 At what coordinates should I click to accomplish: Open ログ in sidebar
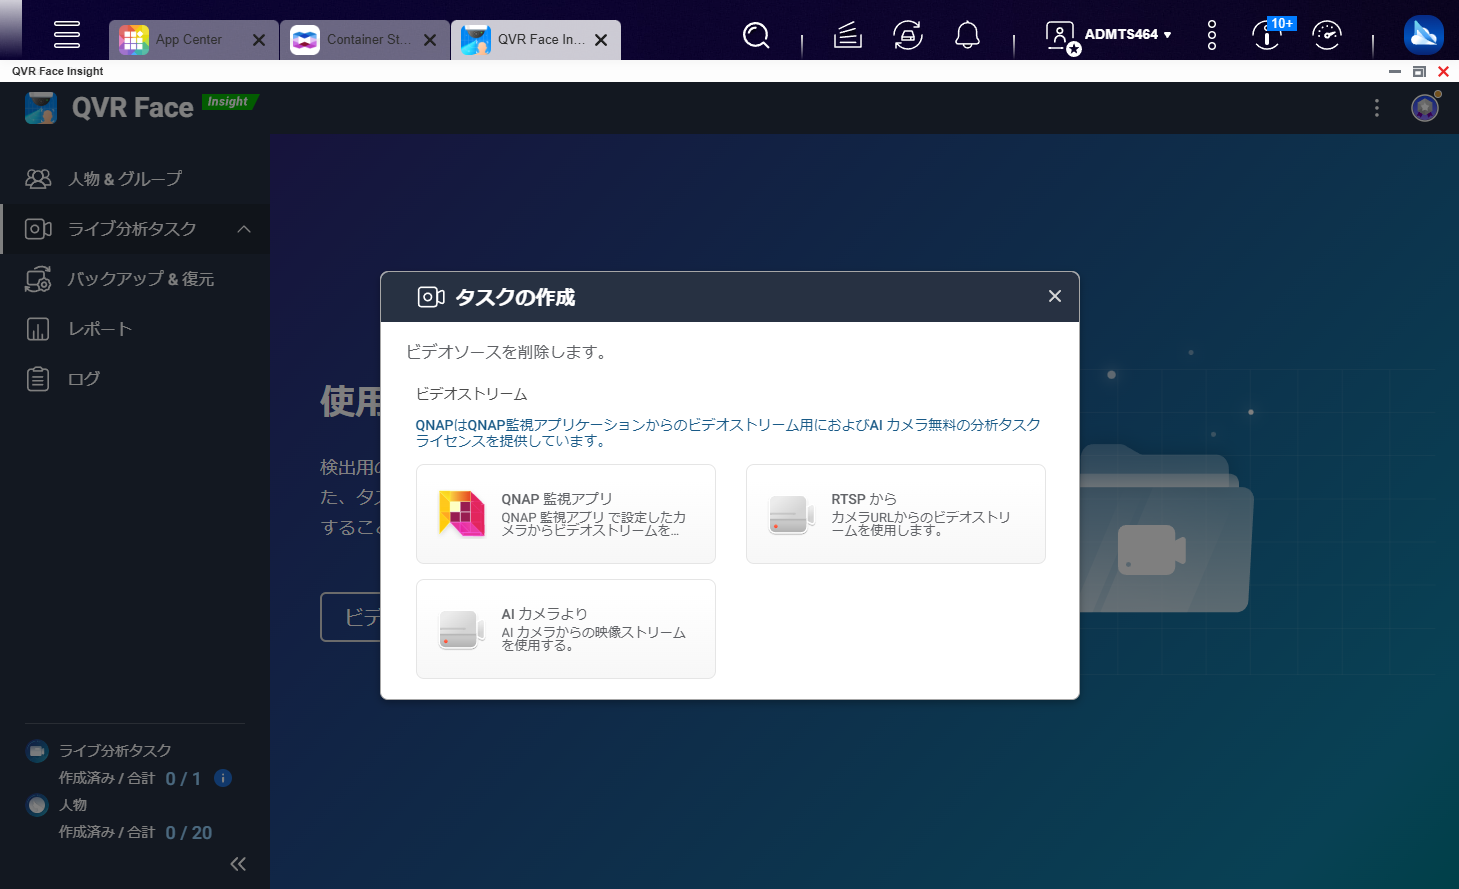(x=135, y=379)
